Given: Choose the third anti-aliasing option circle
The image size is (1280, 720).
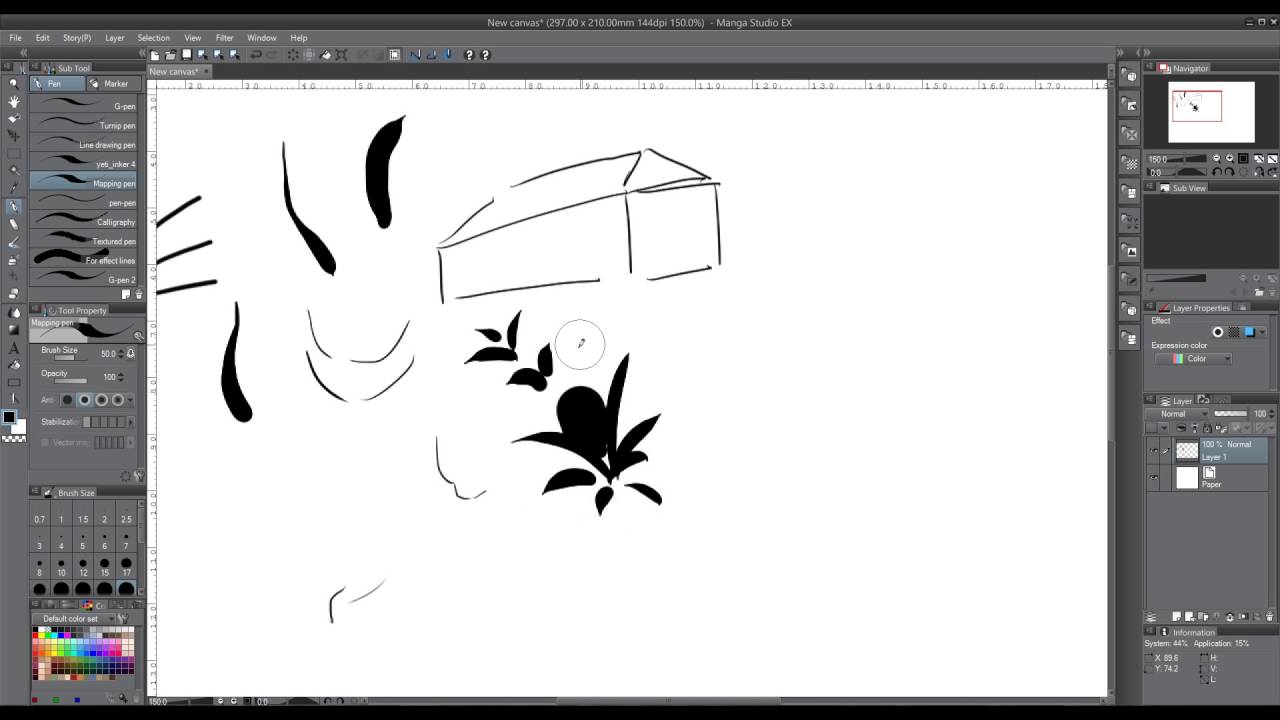Looking at the screenshot, I should click(x=101, y=400).
